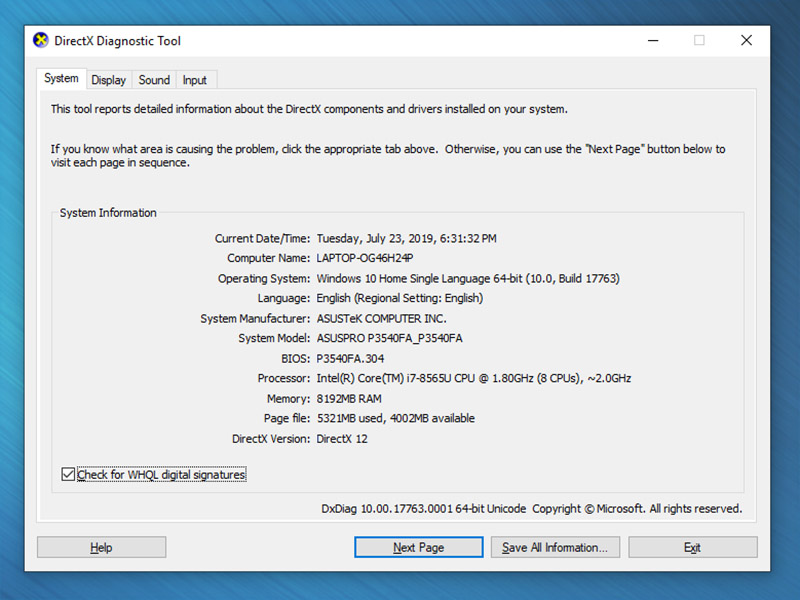Click the BIOS label
The image size is (800, 600).
click(x=295, y=359)
